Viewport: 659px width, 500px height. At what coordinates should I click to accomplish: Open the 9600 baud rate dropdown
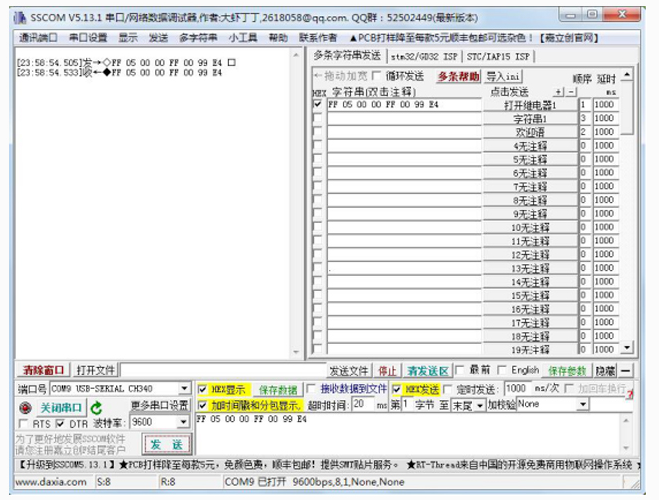point(183,422)
